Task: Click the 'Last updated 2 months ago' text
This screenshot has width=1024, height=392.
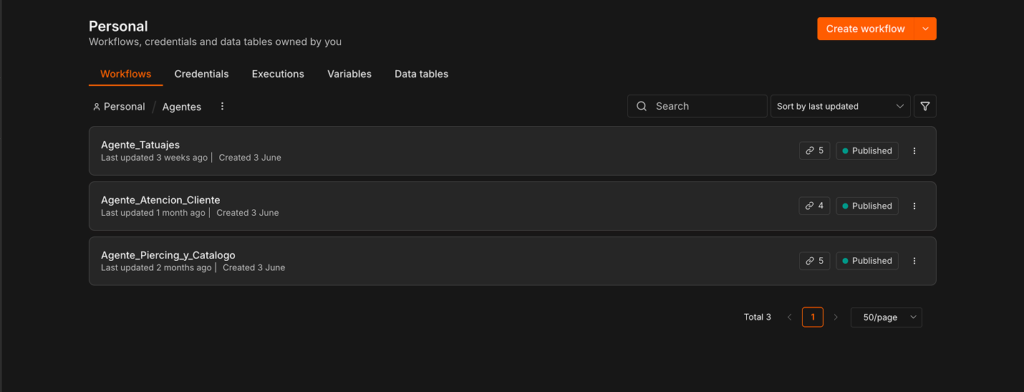Action: (x=156, y=268)
